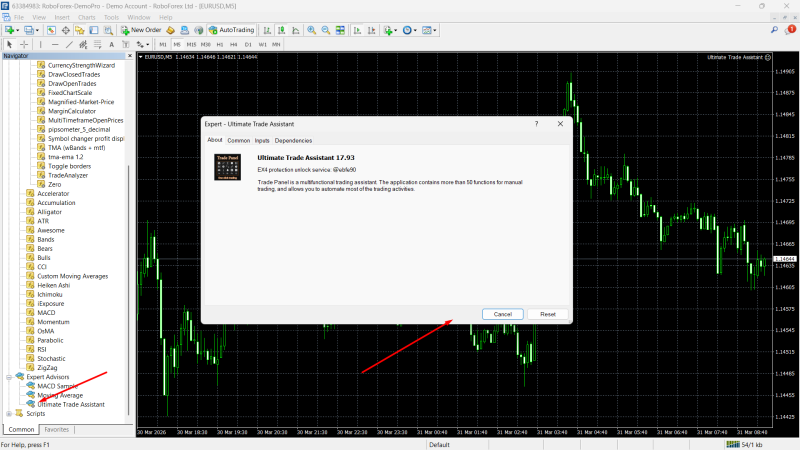800x450 pixels.
Task: Select the CurrencyStrengthWizard indicator
Action: 81,65
